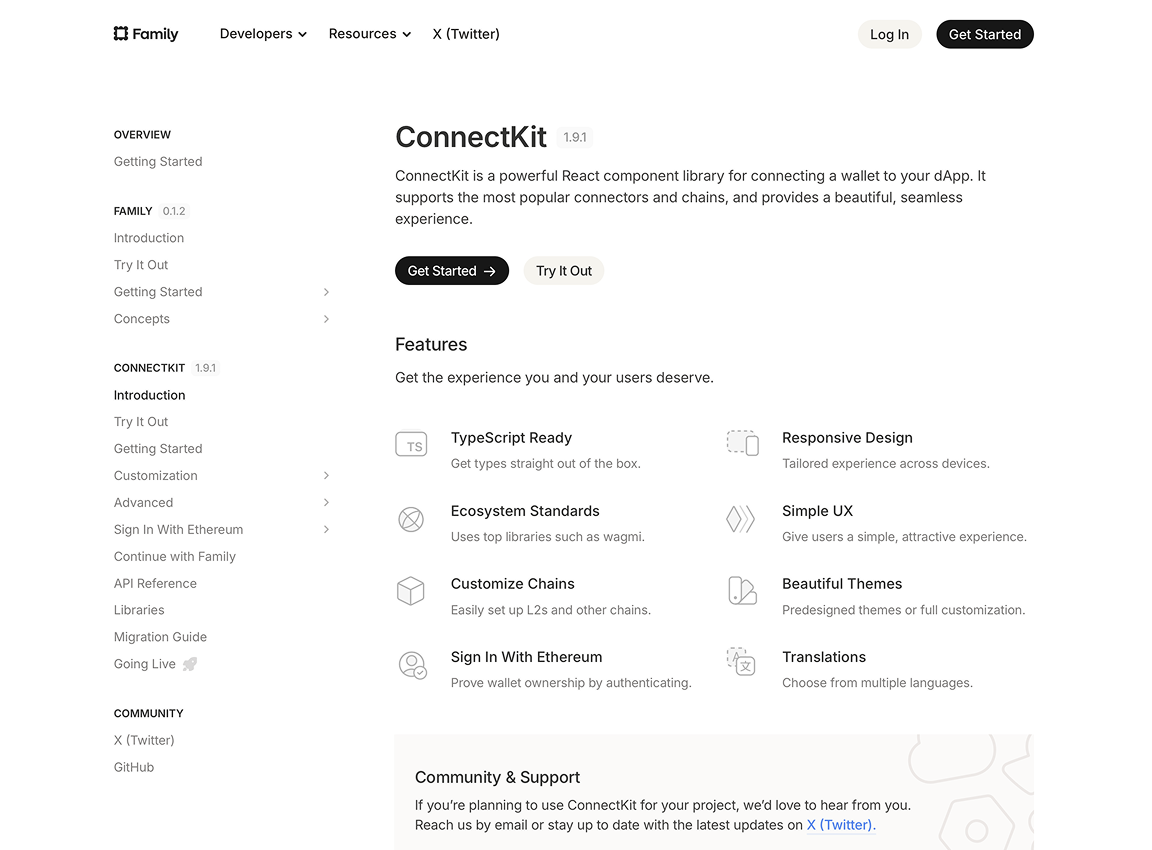Viewport: 1152px width, 850px height.
Task: Click the Translations language icon
Action: (741, 662)
